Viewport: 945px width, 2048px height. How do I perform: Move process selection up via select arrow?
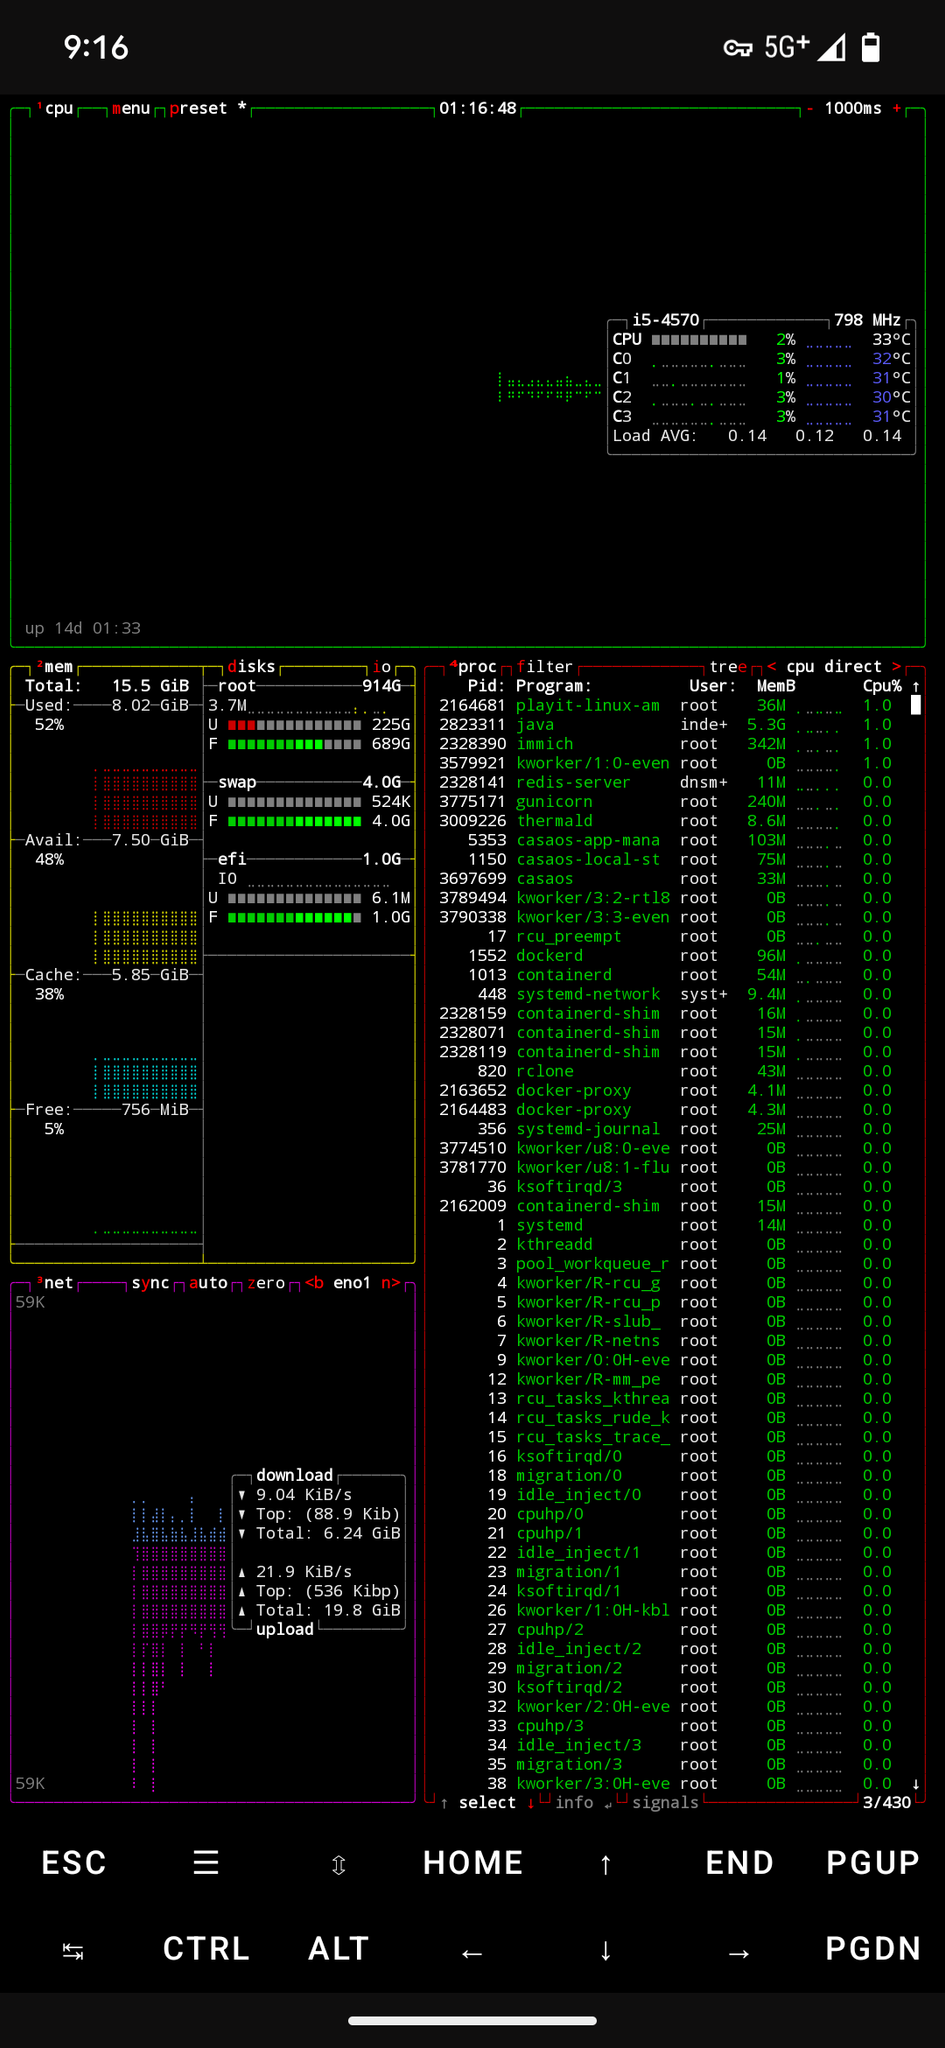(444, 1802)
